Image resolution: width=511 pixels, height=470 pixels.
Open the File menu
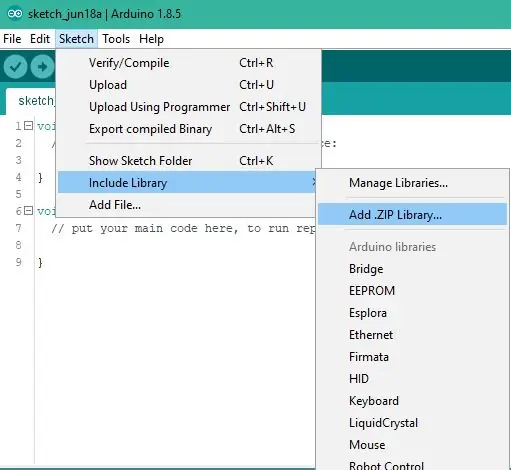click(12, 39)
